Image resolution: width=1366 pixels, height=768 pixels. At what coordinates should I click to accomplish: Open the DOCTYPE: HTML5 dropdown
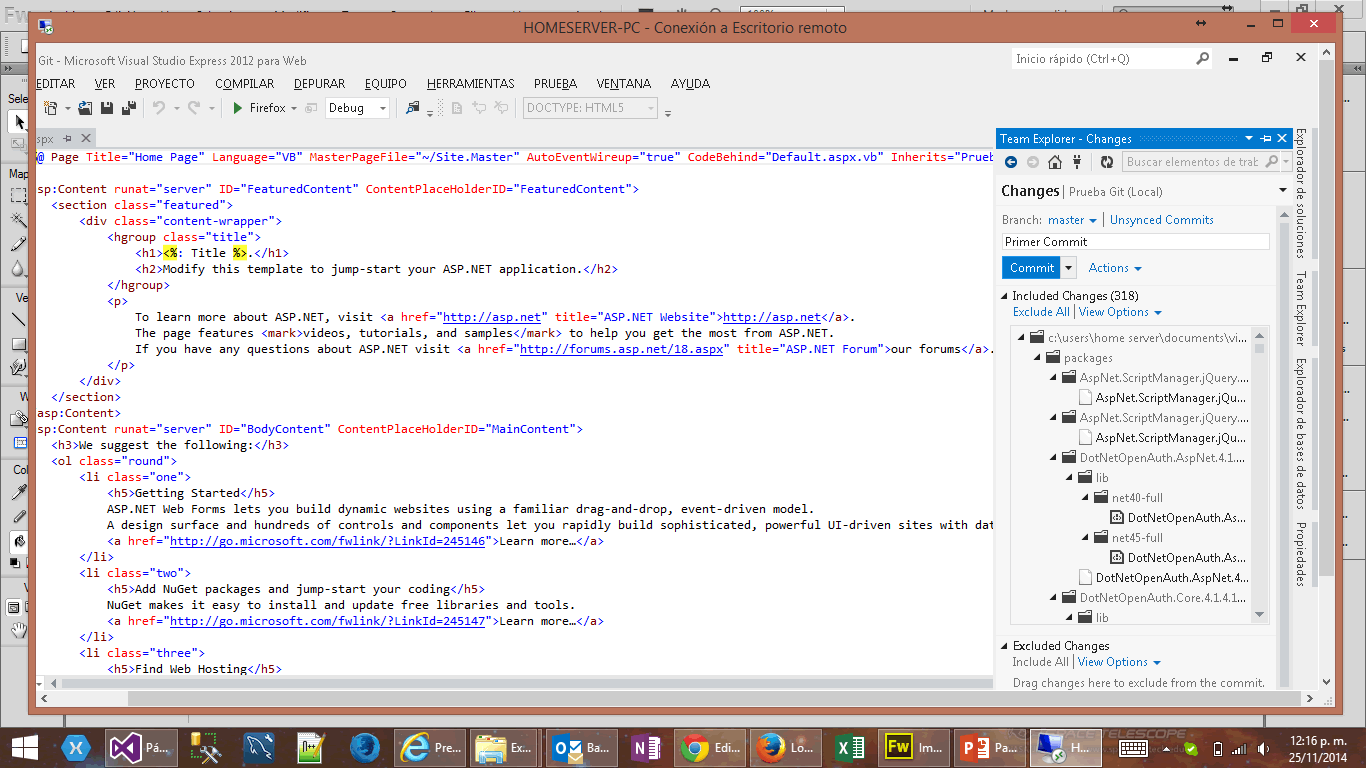point(651,108)
